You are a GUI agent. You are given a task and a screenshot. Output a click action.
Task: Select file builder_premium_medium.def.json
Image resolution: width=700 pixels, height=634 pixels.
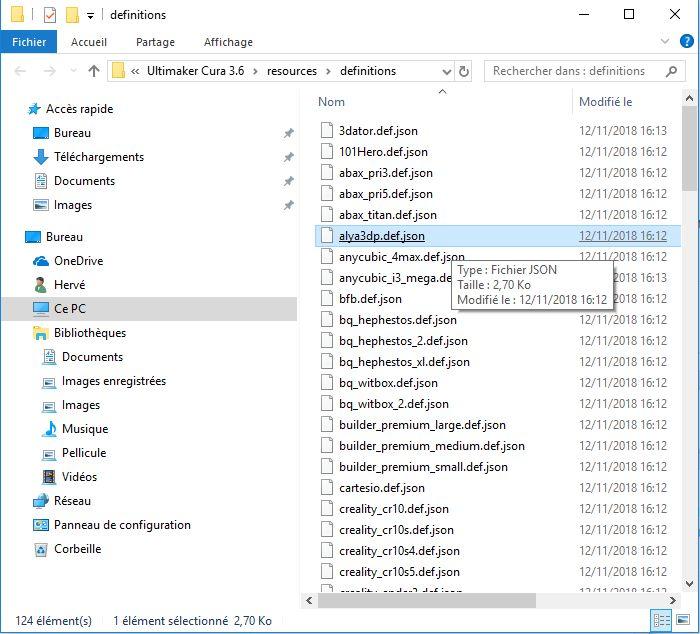coord(432,446)
